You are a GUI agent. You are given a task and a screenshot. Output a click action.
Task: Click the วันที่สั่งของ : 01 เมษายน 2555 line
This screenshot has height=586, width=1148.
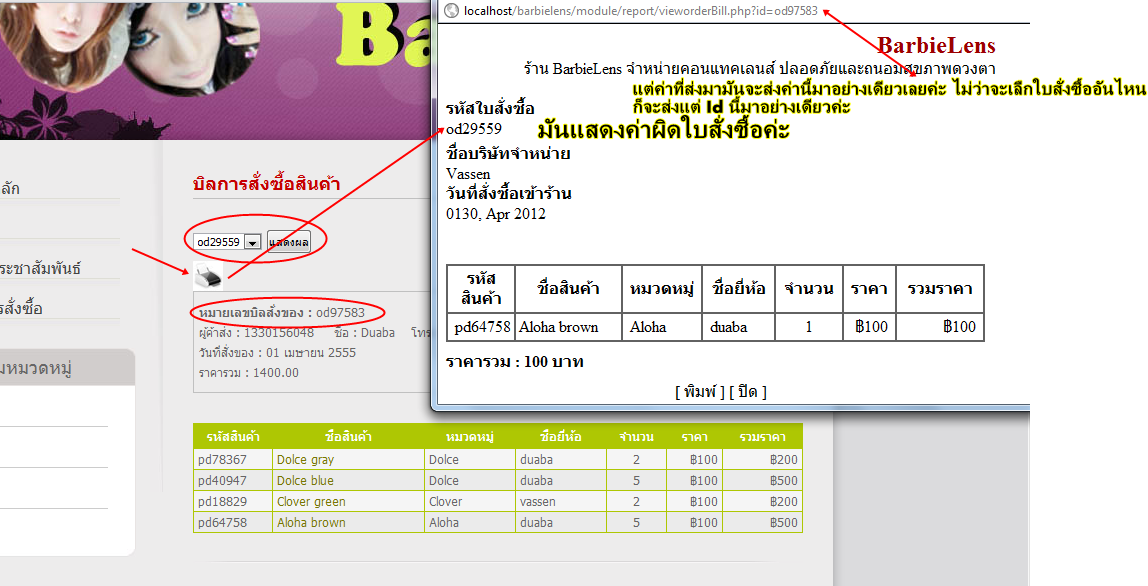pos(277,352)
